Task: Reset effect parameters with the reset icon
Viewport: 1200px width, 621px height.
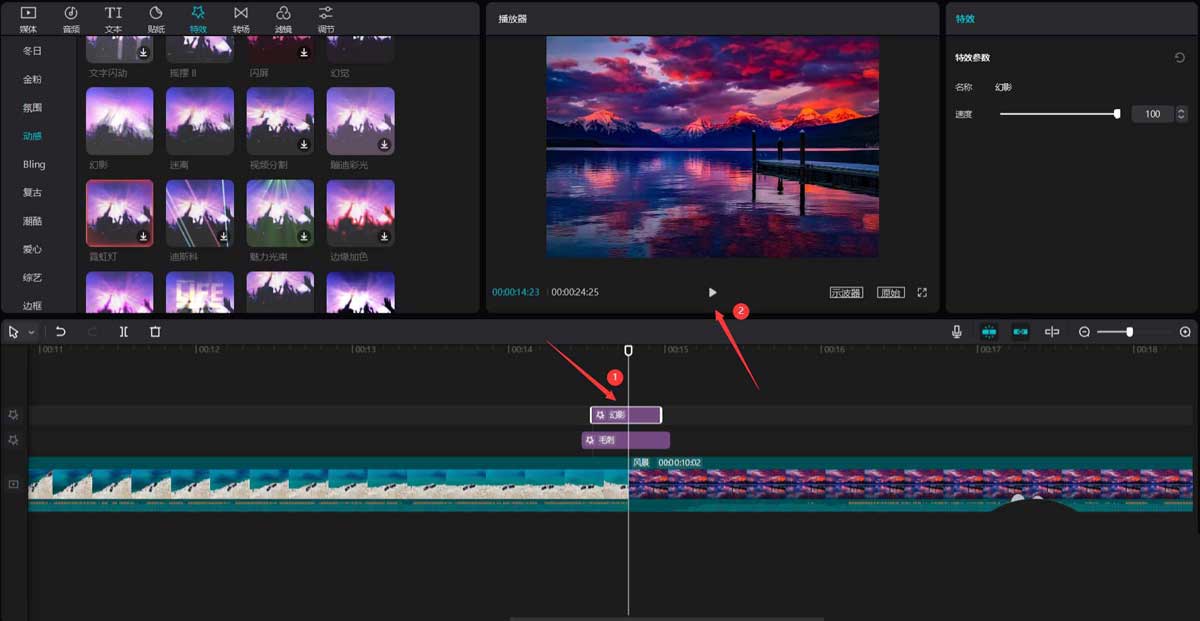Action: 1180,58
